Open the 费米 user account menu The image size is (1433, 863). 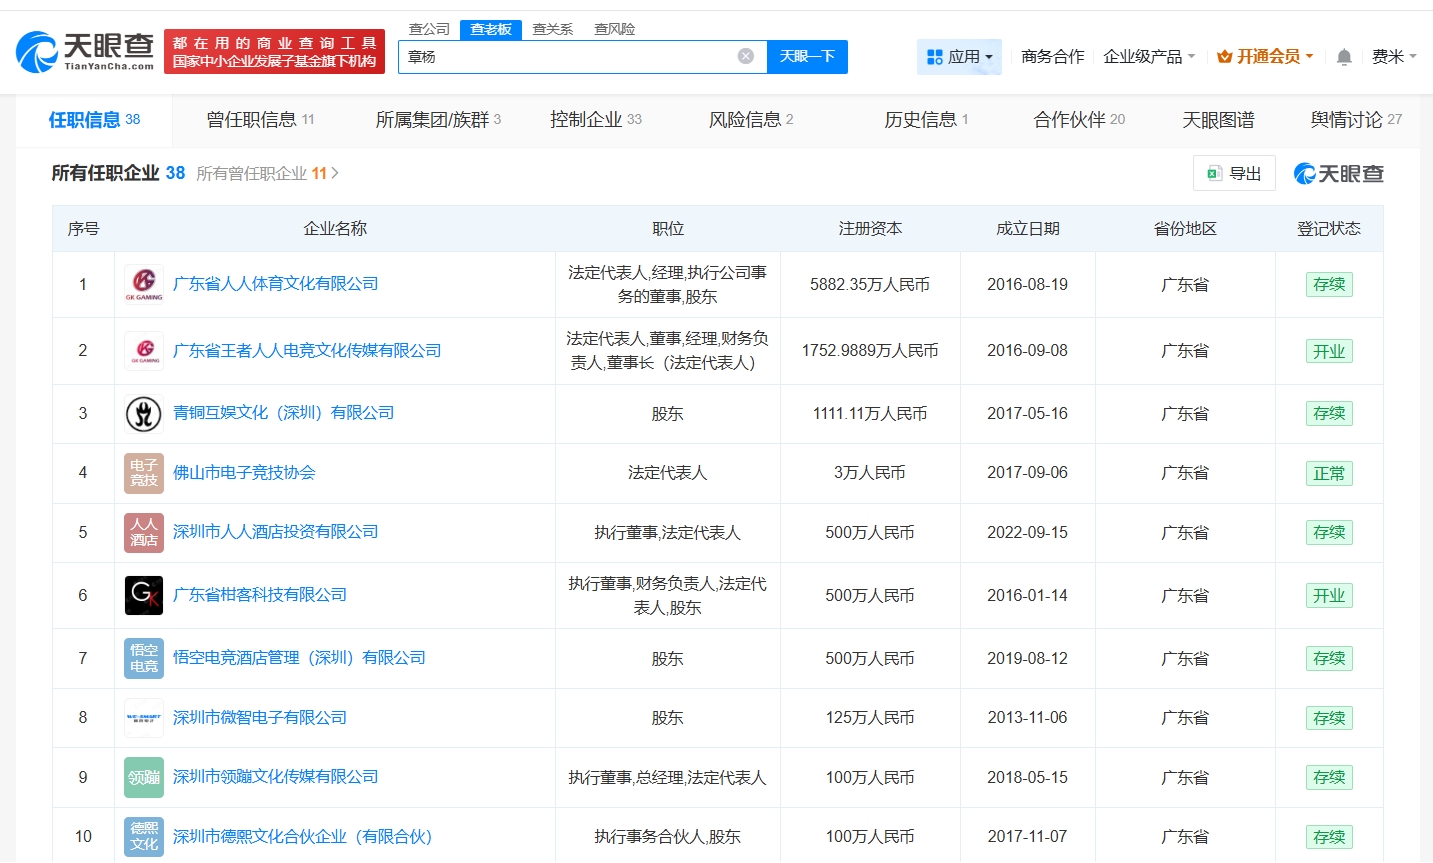[x=1394, y=57]
